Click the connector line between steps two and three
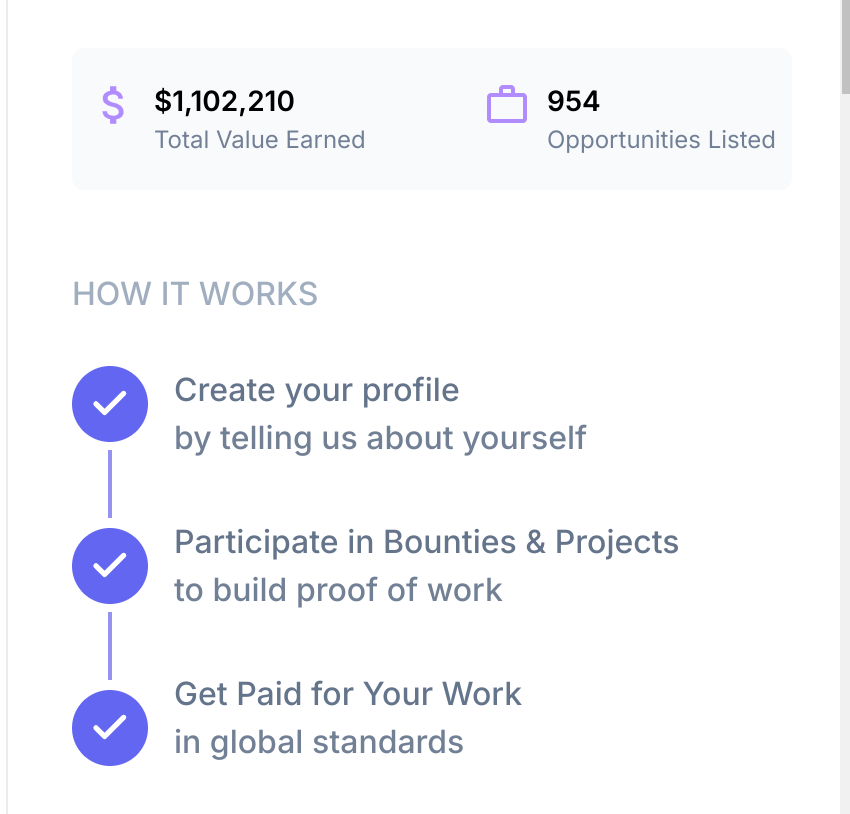850x814 pixels. [x=110, y=646]
